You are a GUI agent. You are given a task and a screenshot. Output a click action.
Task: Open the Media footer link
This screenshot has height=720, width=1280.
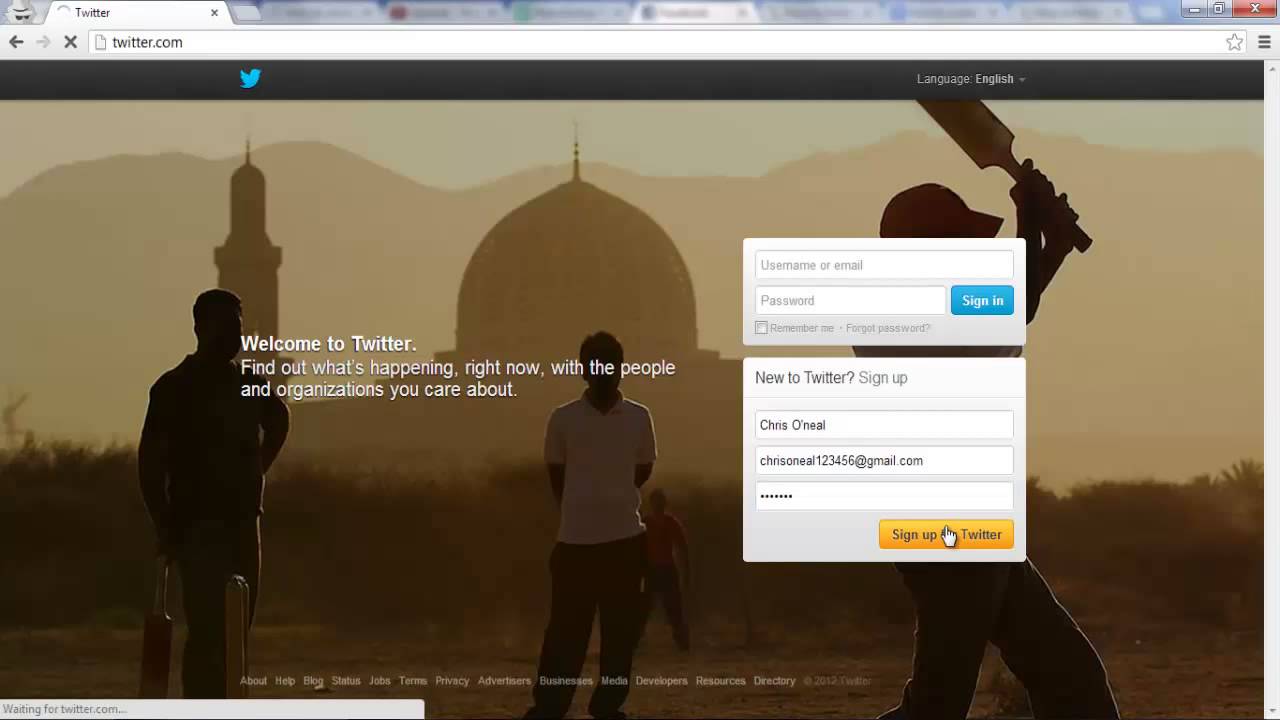coord(614,681)
